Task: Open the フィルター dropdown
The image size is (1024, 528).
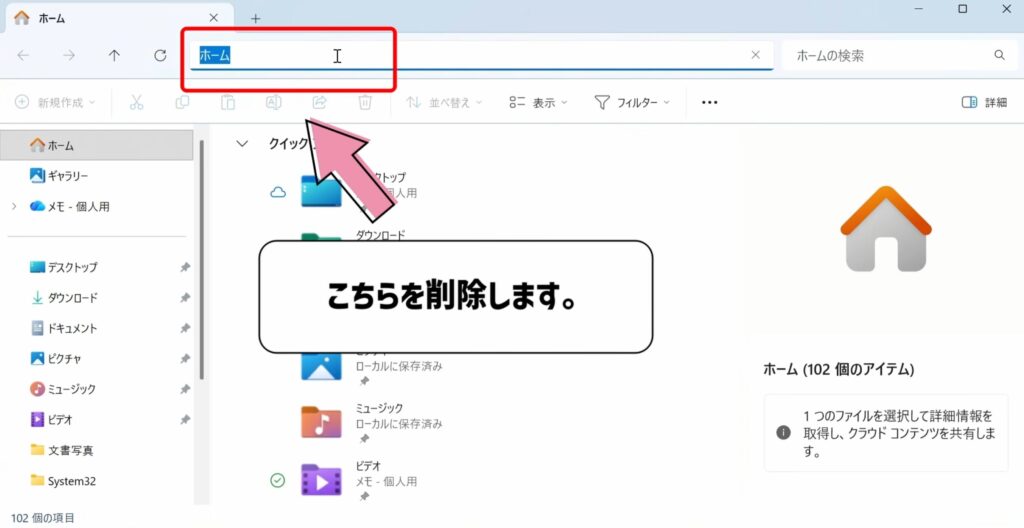Action: click(x=632, y=102)
